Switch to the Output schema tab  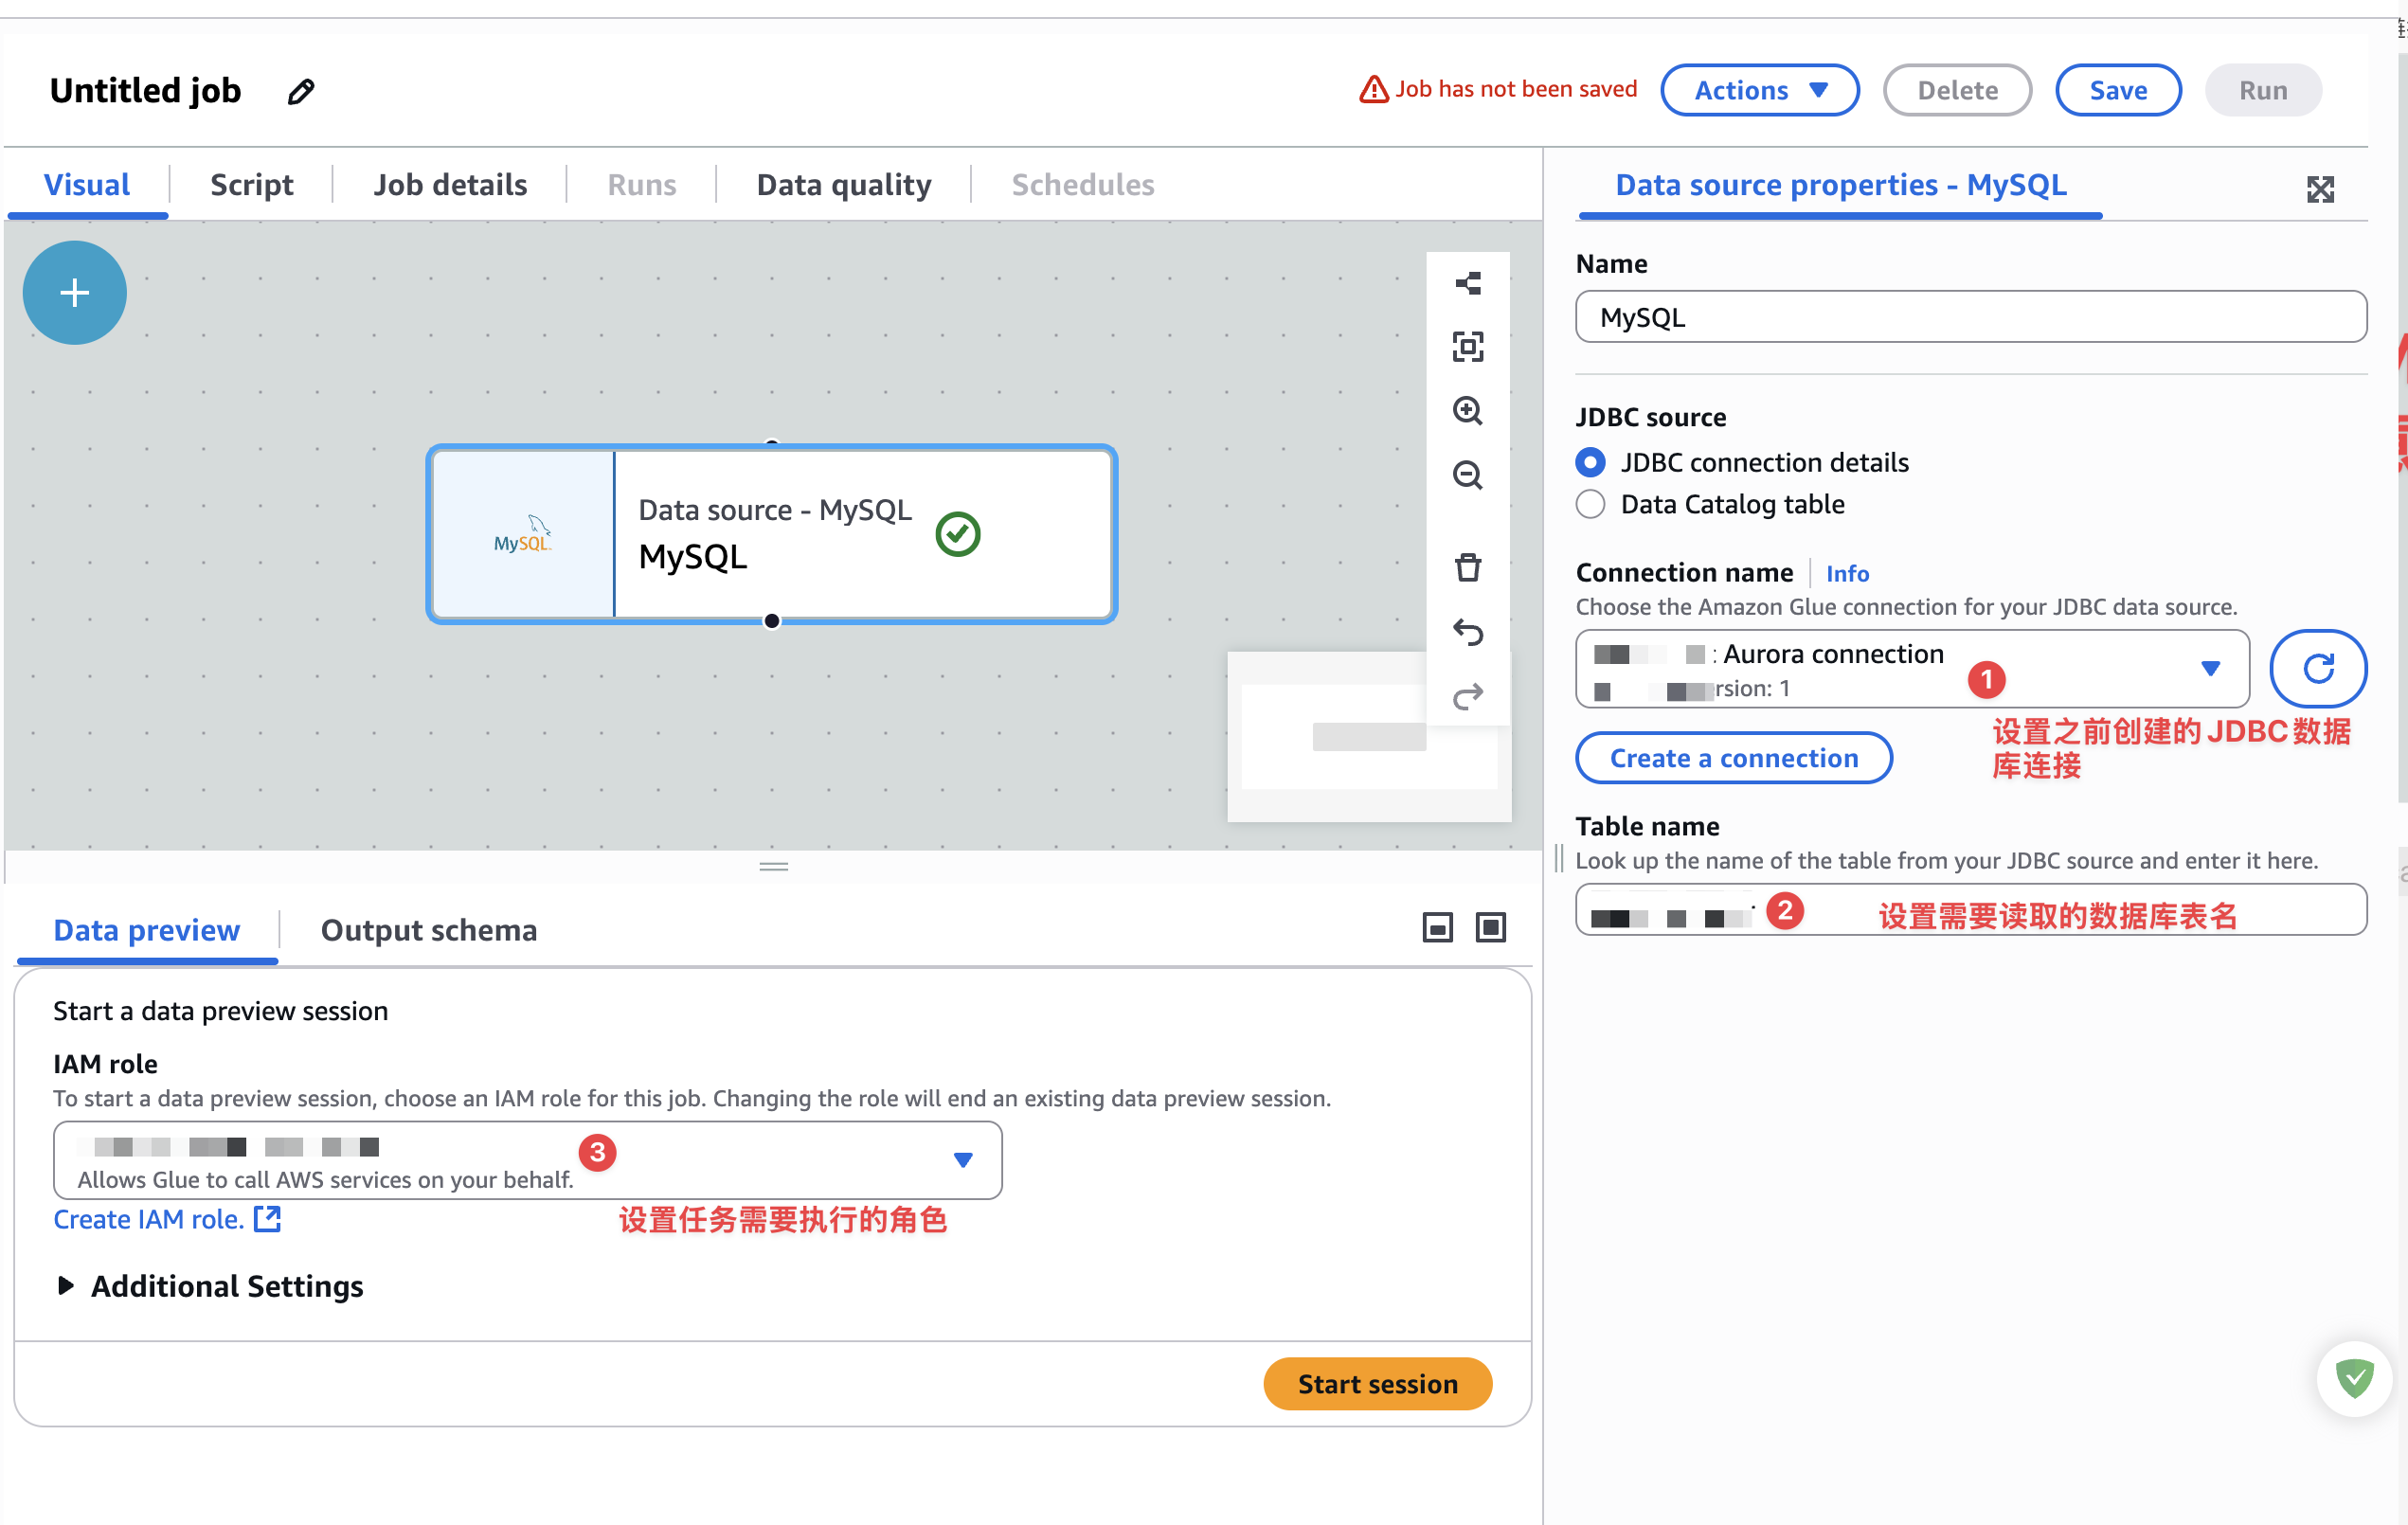pos(428,930)
